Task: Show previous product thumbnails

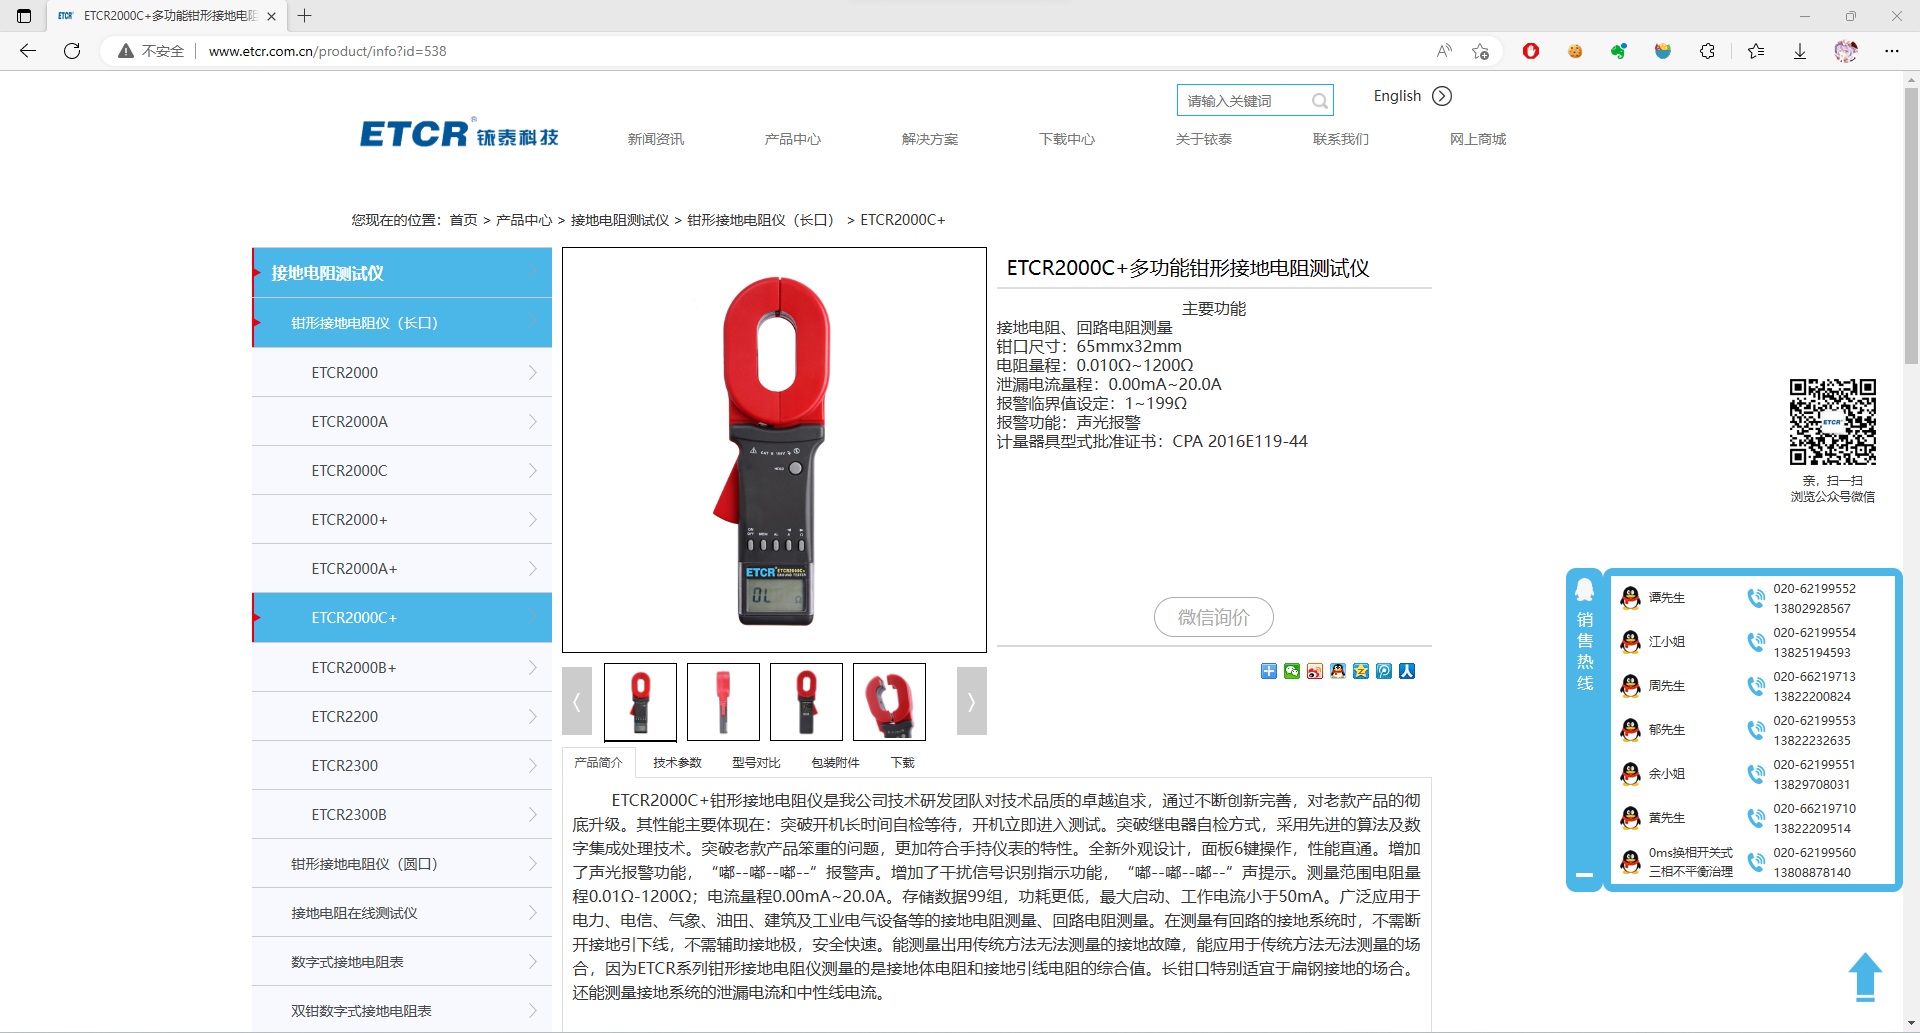Action: tap(577, 701)
